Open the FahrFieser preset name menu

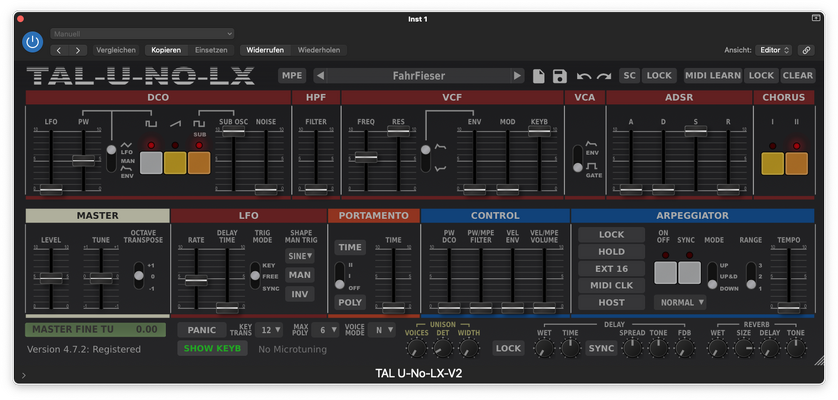pyautogui.click(x=418, y=76)
